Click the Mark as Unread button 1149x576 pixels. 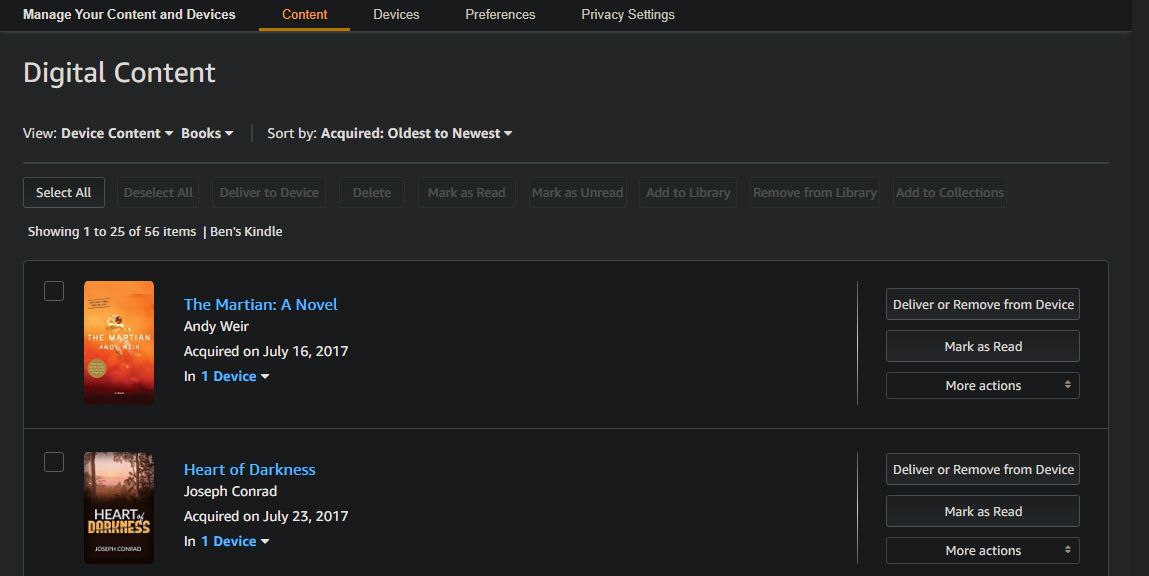577,193
